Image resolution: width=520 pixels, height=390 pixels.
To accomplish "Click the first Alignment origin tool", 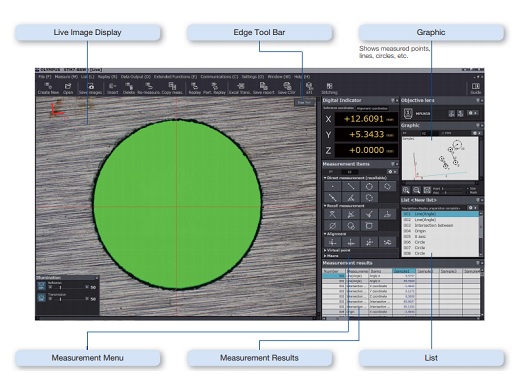I will [333, 242].
